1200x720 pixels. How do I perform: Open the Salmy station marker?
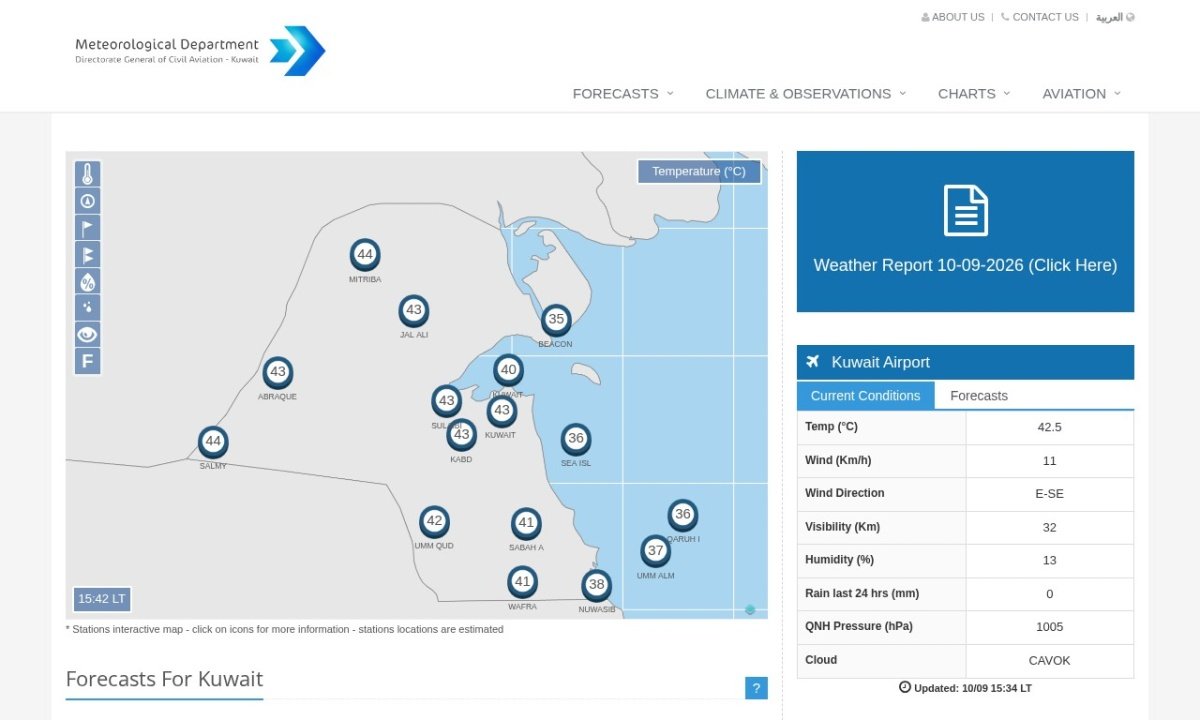click(x=212, y=441)
